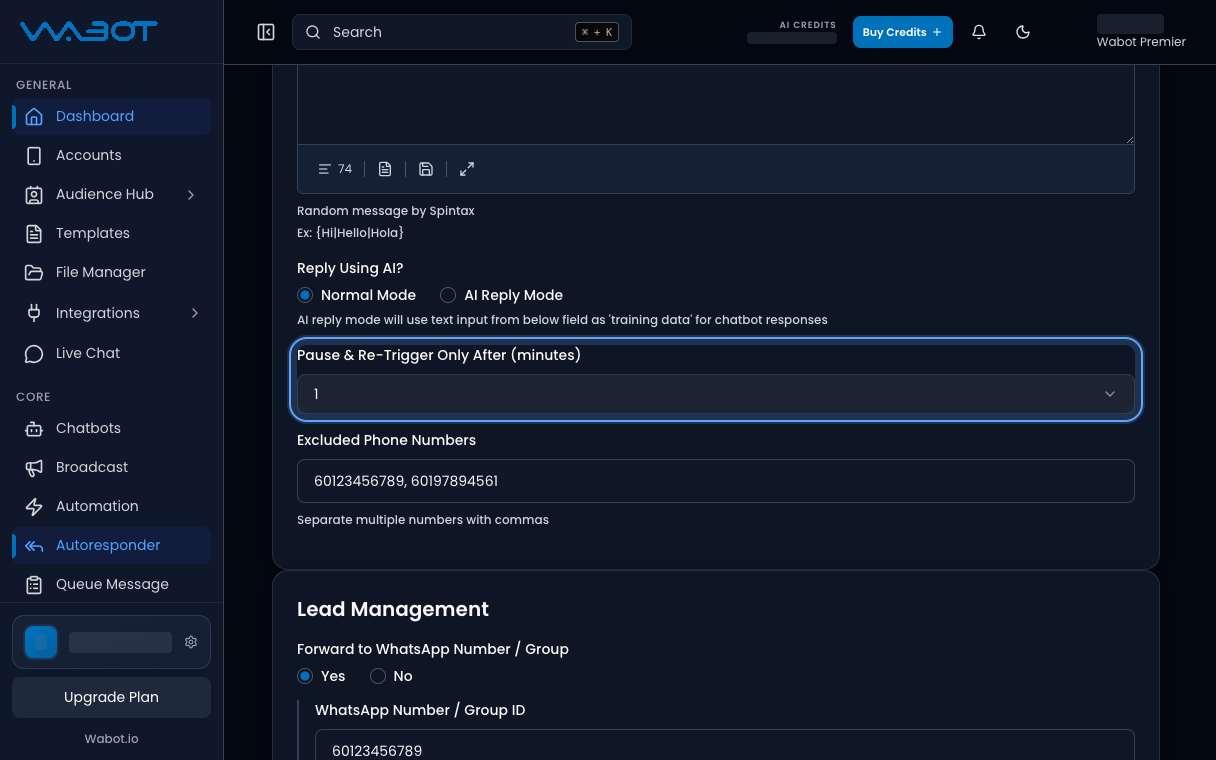The width and height of the screenshot is (1216, 760).
Task: Expand the message editor to fullscreen
Action: tap(467, 169)
